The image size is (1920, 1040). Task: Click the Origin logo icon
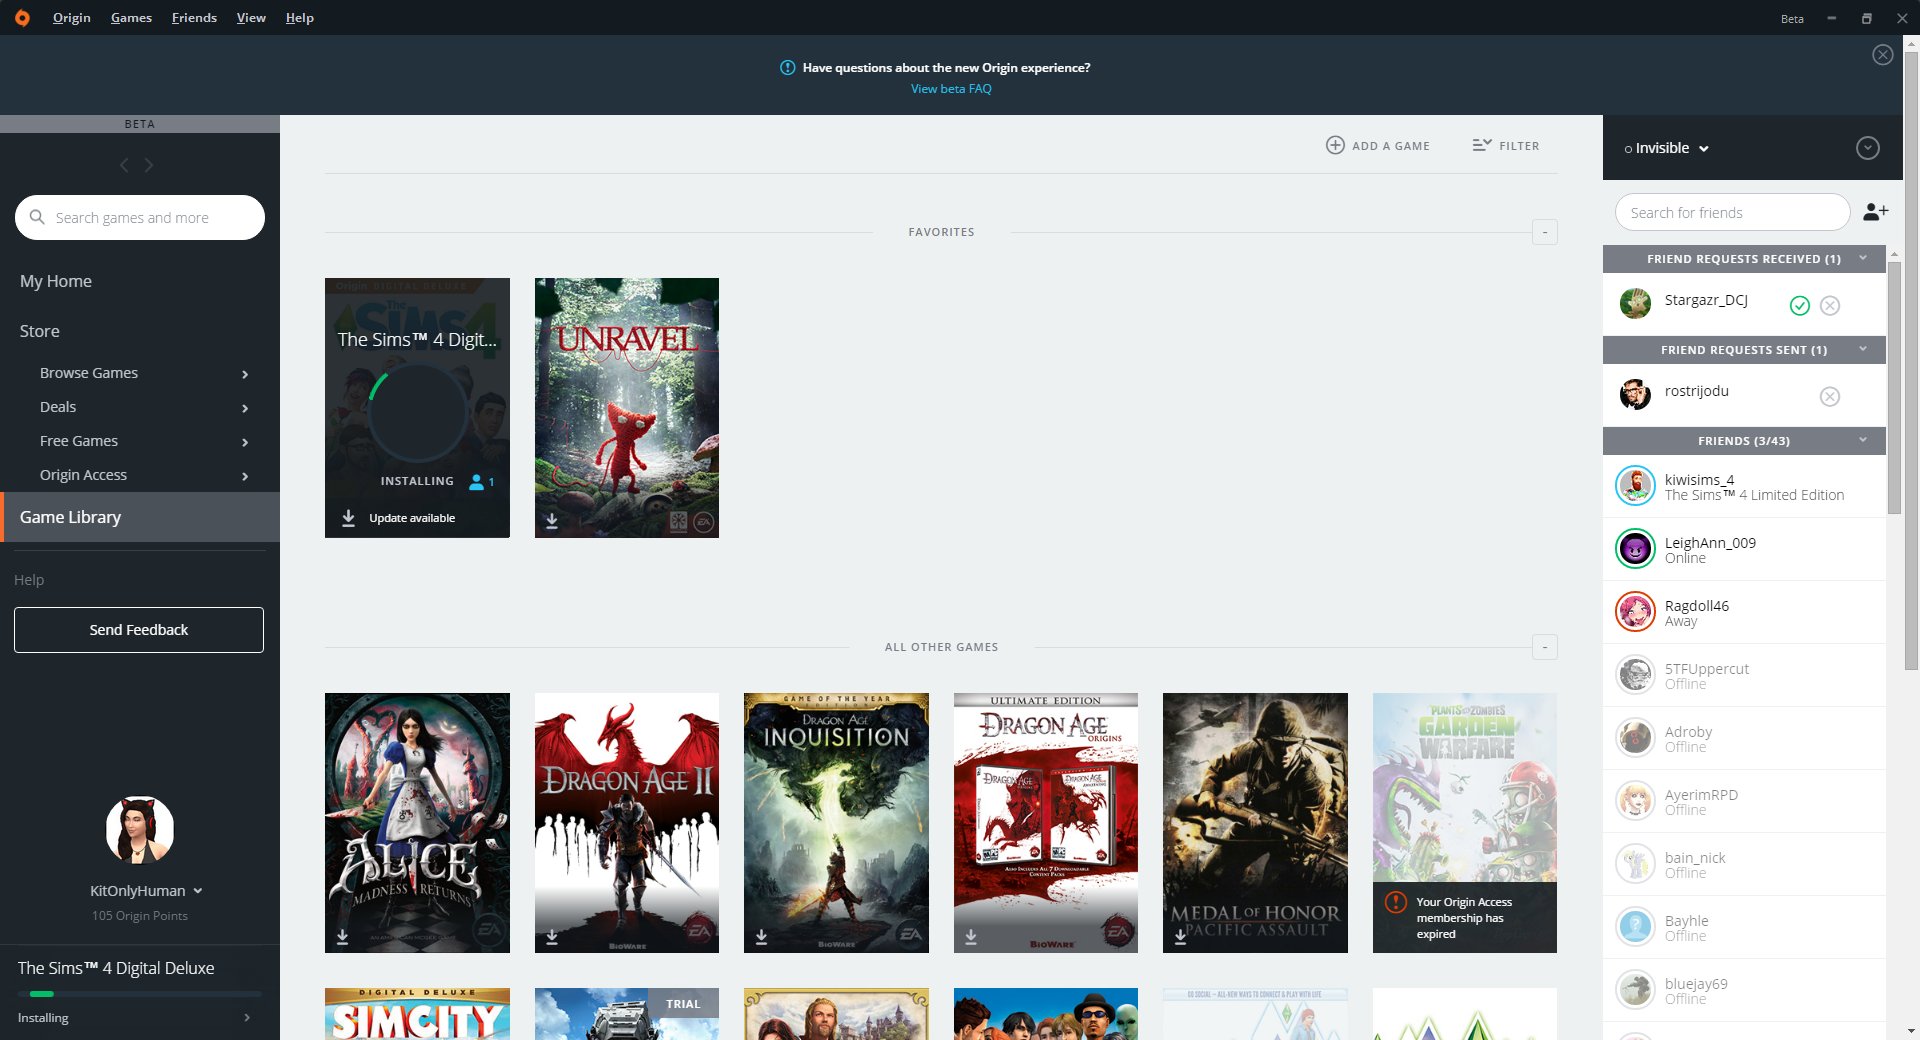click(x=22, y=18)
